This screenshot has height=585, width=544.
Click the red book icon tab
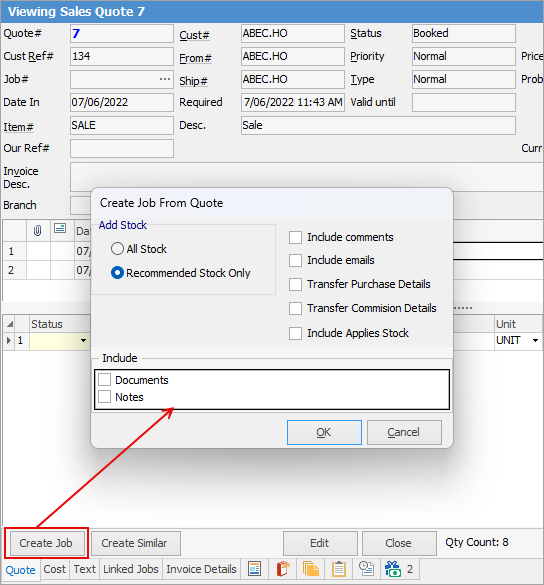(x=283, y=569)
